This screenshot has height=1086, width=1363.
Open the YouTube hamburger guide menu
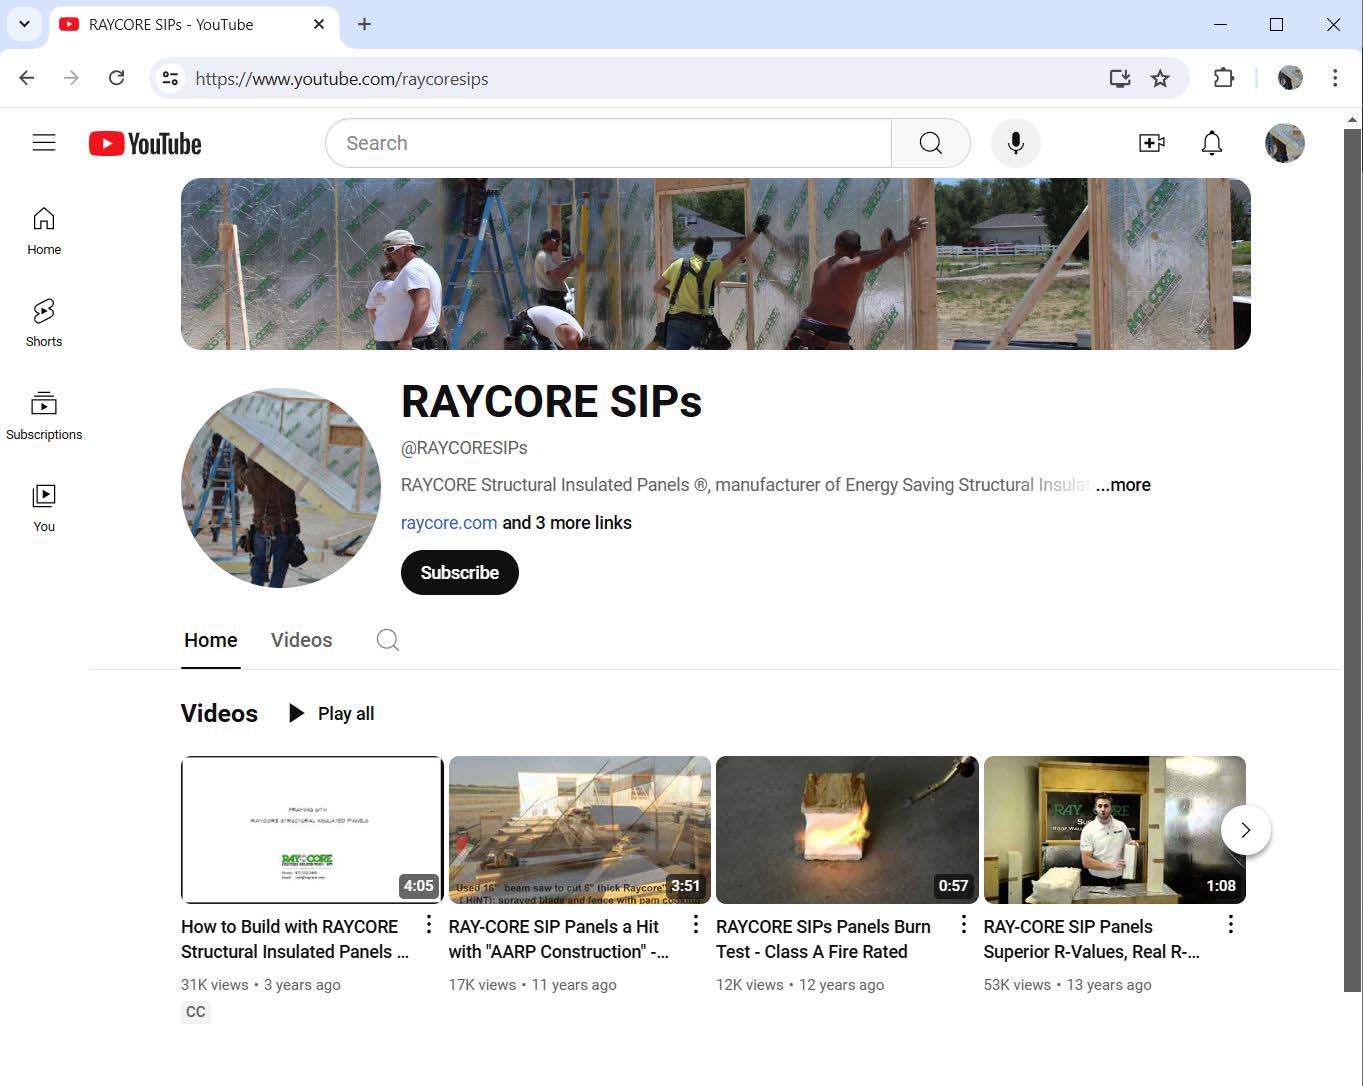click(44, 143)
